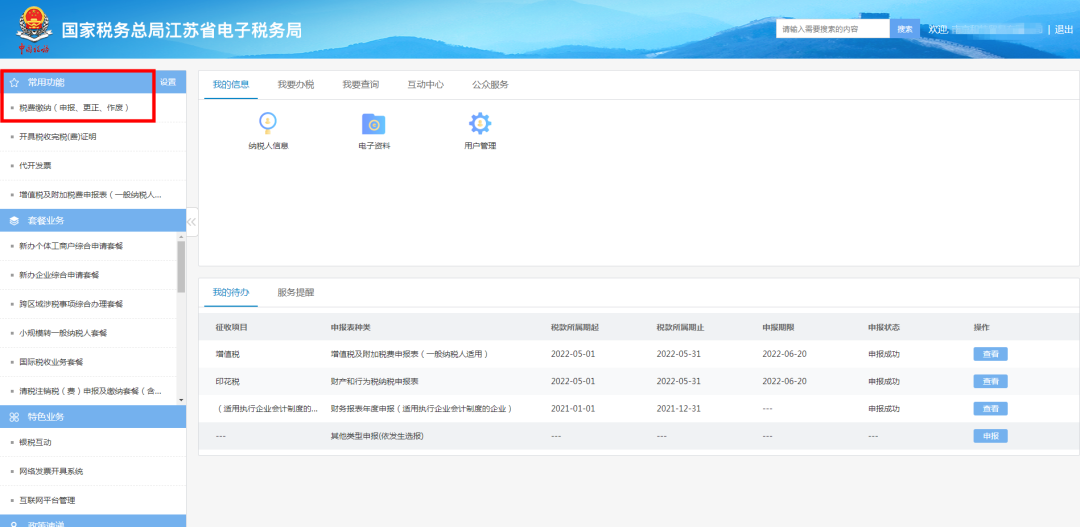The height and width of the screenshot is (527, 1080).
Task: Open 国际税收业务套餐
Action: pyautogui.click(x=51, y=362)
